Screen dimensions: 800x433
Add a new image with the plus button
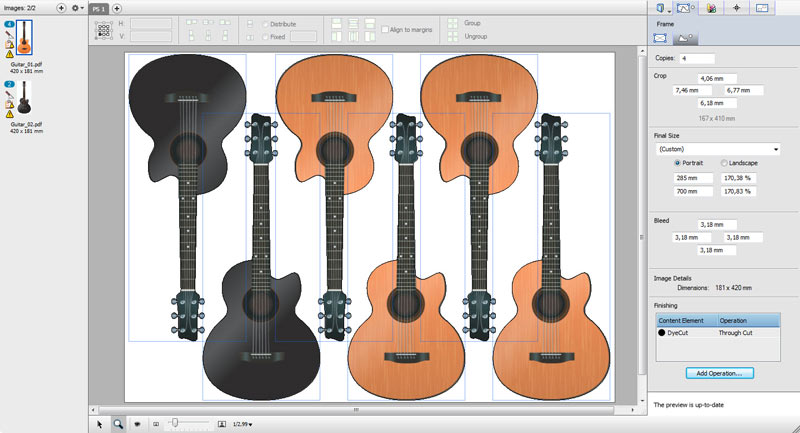pos(61,8)
